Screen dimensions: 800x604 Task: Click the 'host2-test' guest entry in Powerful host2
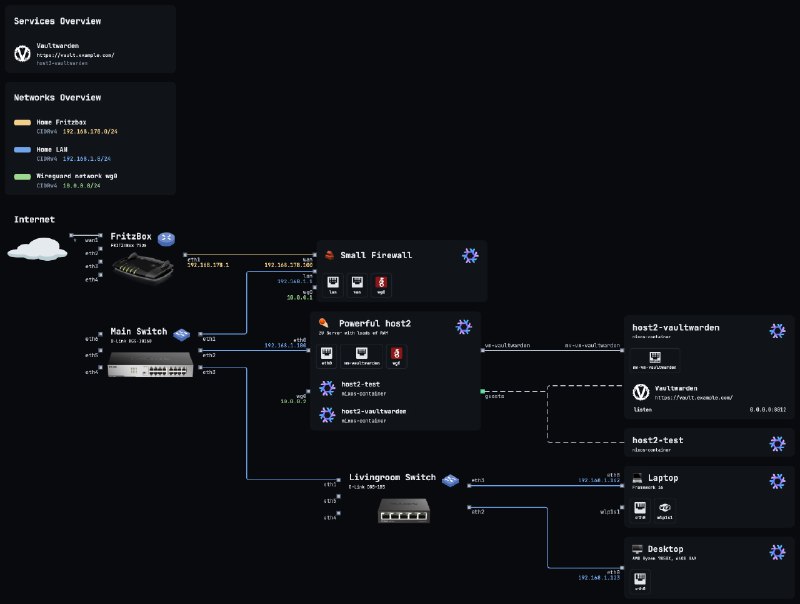coord(361,384)
